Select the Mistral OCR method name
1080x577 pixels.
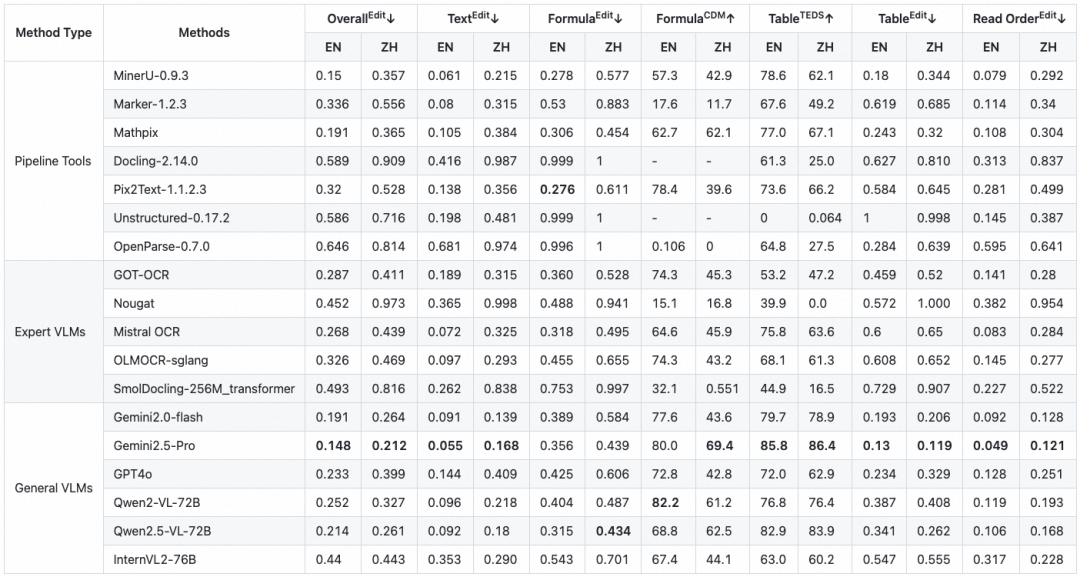click(146, 332)
